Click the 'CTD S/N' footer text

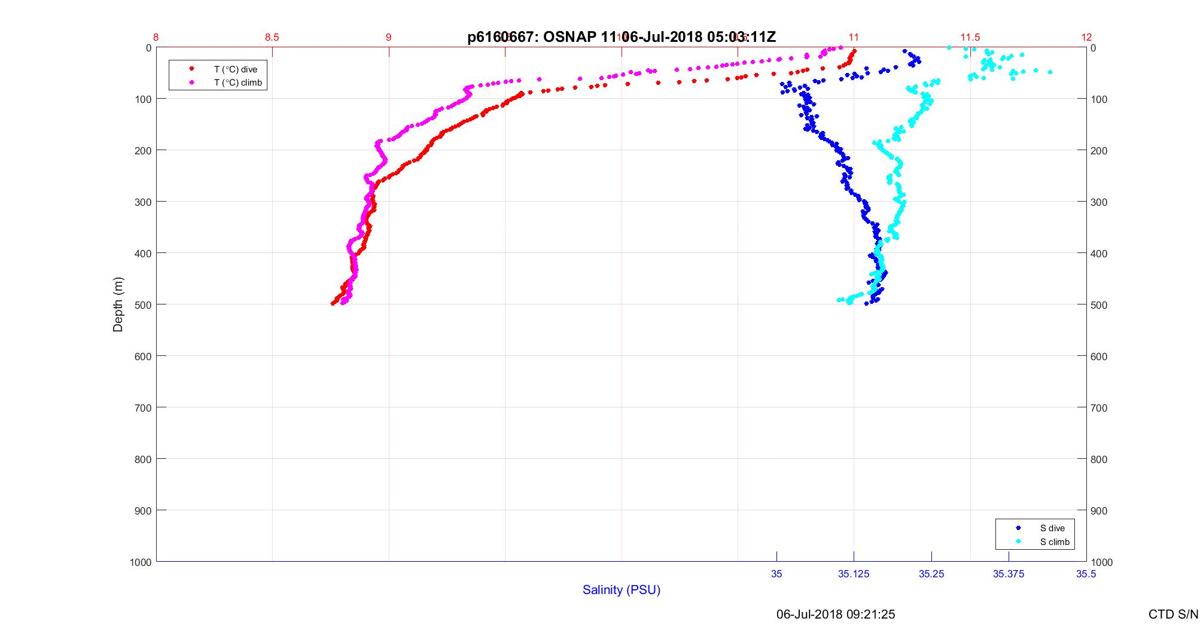click(1174, 614)
